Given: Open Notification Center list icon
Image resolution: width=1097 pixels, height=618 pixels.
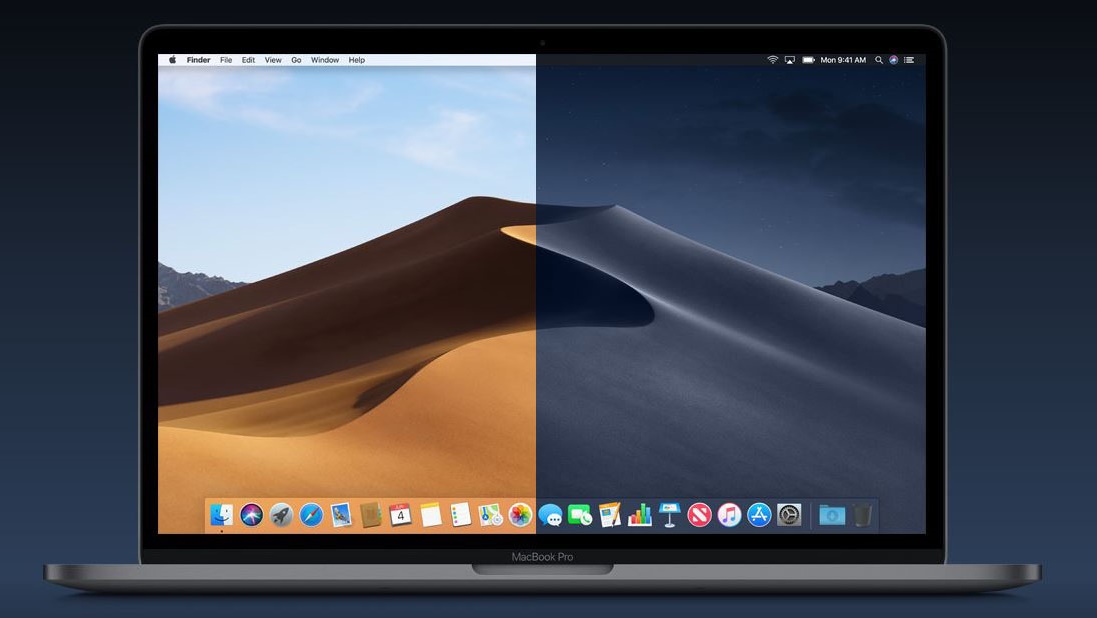Looking at the screenshot, I should pos(909,60).
